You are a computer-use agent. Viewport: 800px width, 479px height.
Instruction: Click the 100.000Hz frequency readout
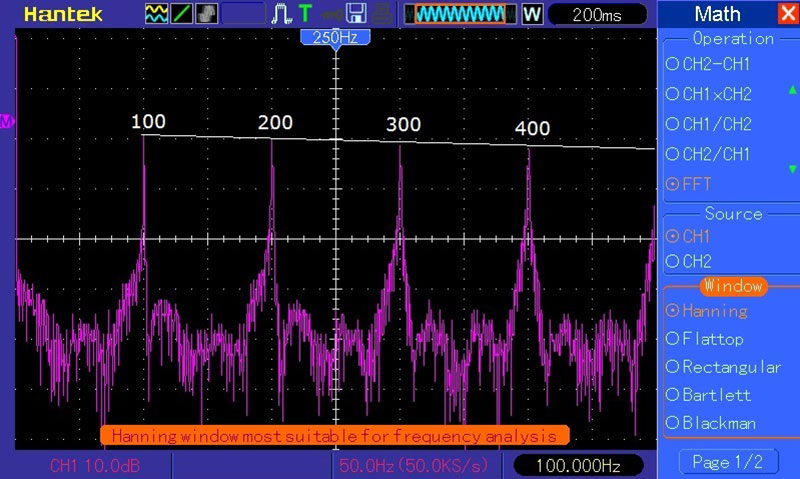point(578,465)
